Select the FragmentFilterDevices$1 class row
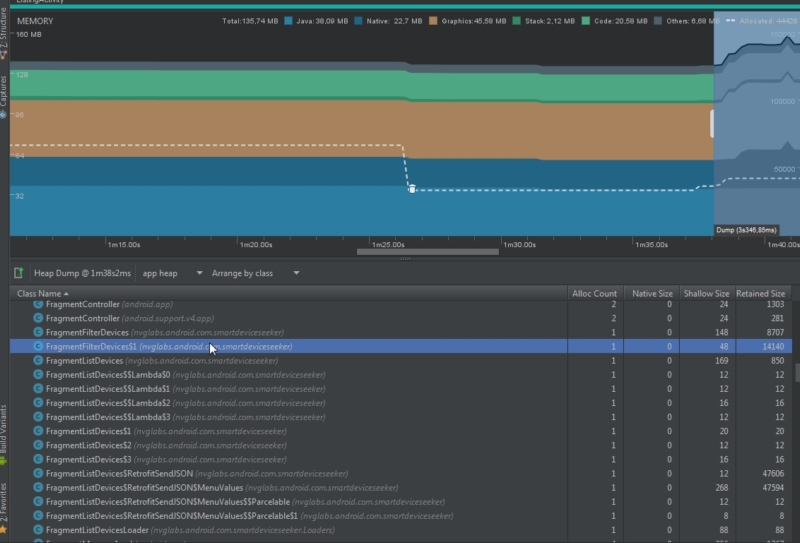 tap(401, 347)
